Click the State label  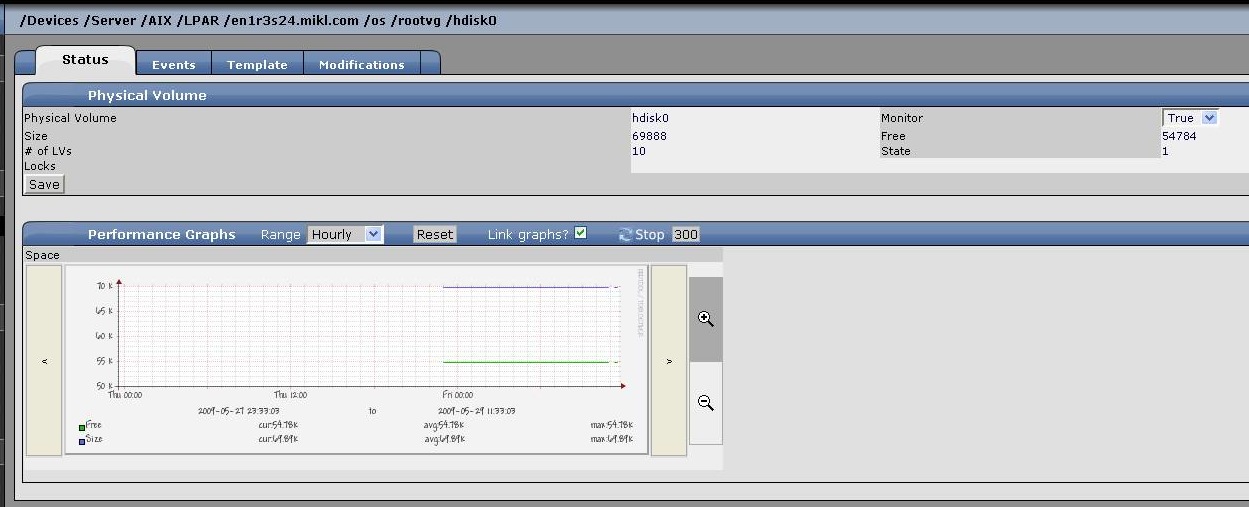(896, 151)
